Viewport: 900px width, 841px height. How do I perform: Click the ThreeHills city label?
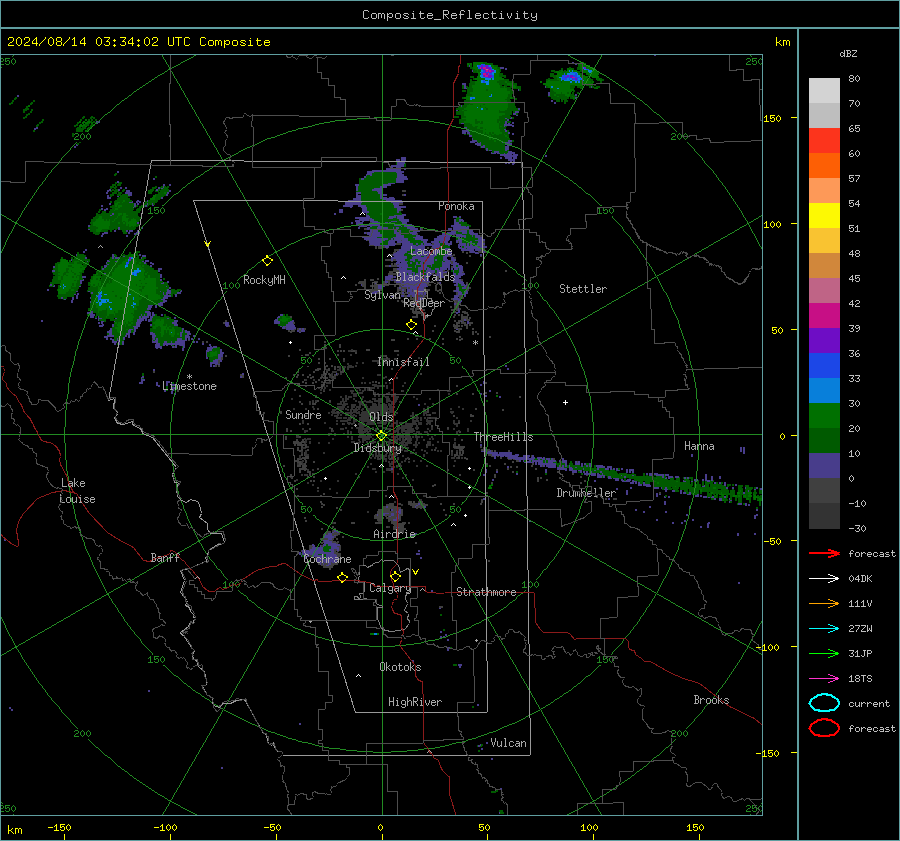pyautogui.click(x=503, y=437)
